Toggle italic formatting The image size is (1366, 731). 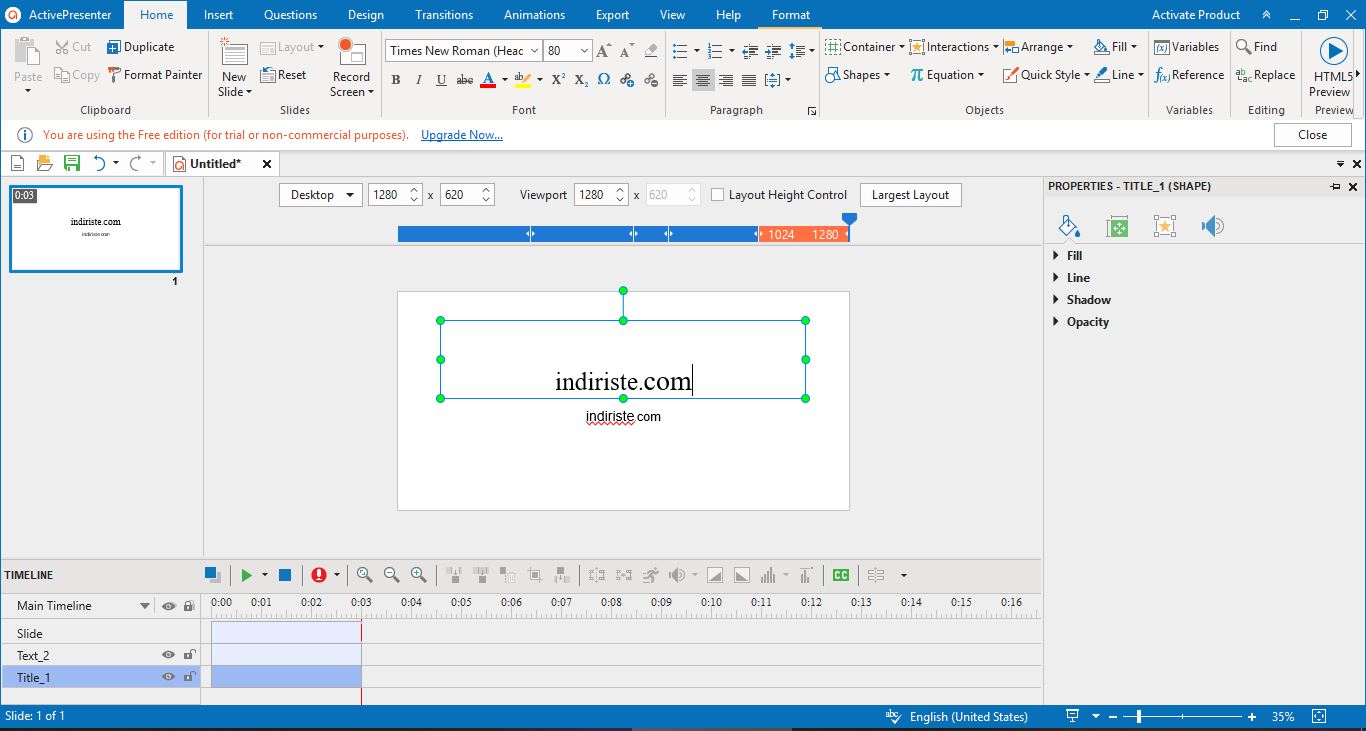[x=418, y=80]
